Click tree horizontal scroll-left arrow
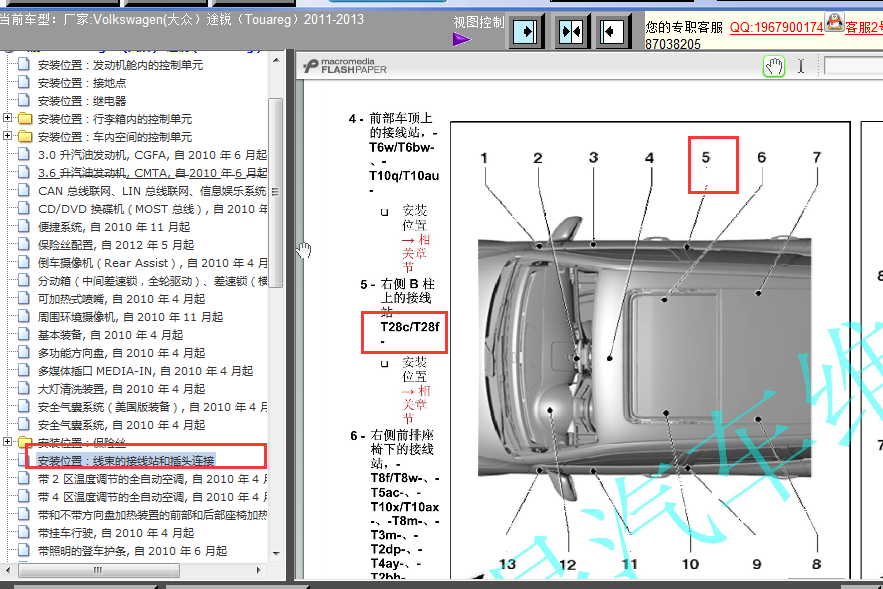Image resolution: width=883 pixels, height=589 pixels. [x=8, y=570]
